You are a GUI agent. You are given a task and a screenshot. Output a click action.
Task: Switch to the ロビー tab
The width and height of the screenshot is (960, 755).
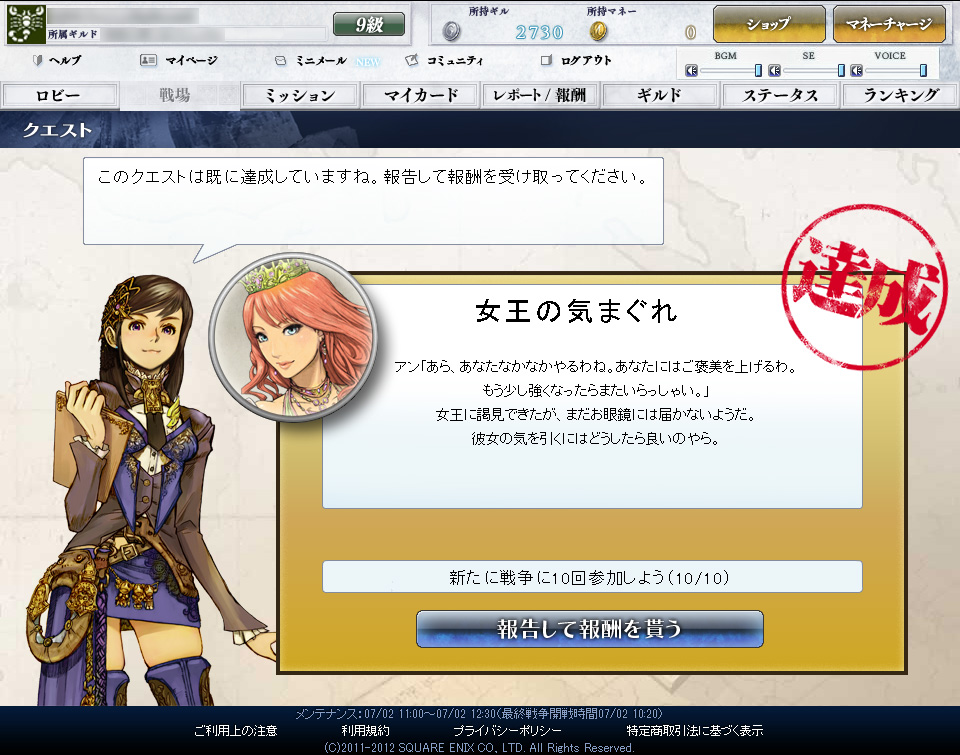(60, 96)
